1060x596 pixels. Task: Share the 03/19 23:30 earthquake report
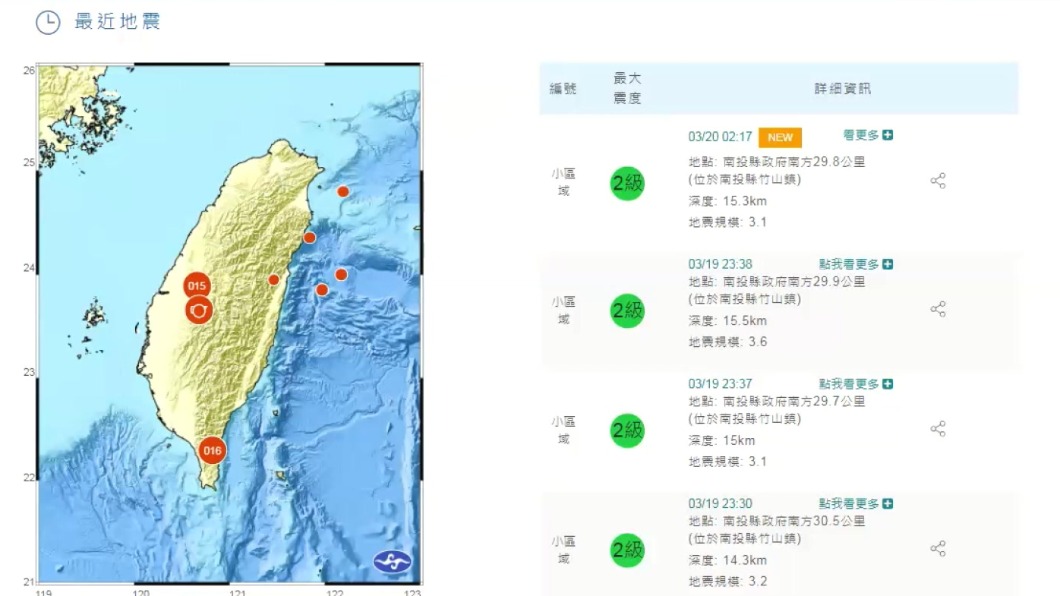pos(938,548)
